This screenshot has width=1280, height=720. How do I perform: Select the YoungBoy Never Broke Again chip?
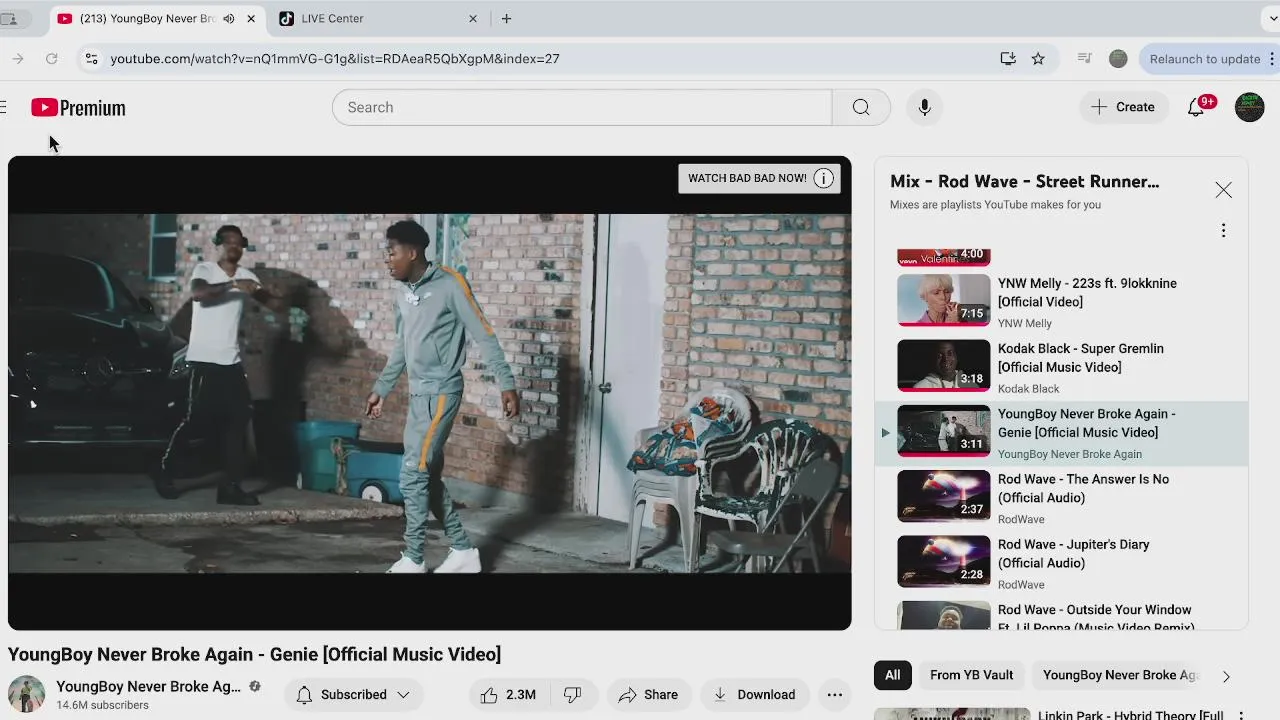tap(1120, 675)
